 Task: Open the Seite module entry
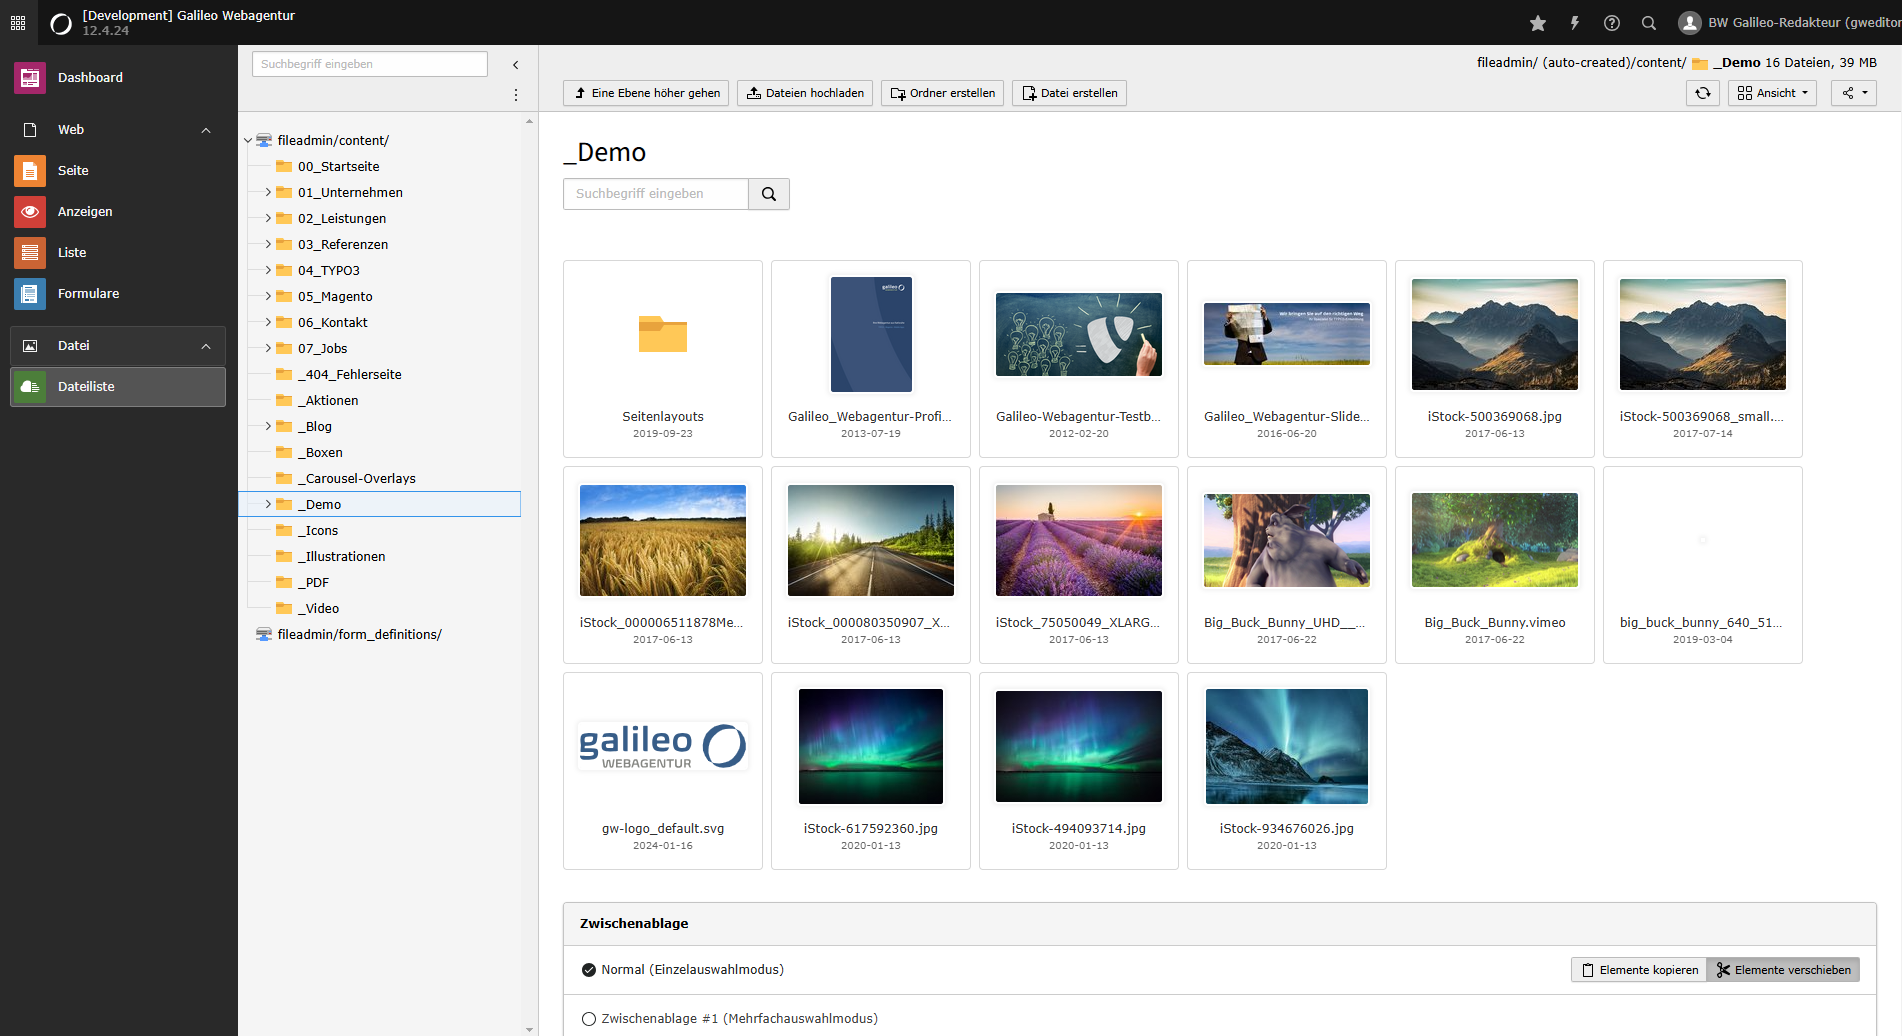pos(30,170)
